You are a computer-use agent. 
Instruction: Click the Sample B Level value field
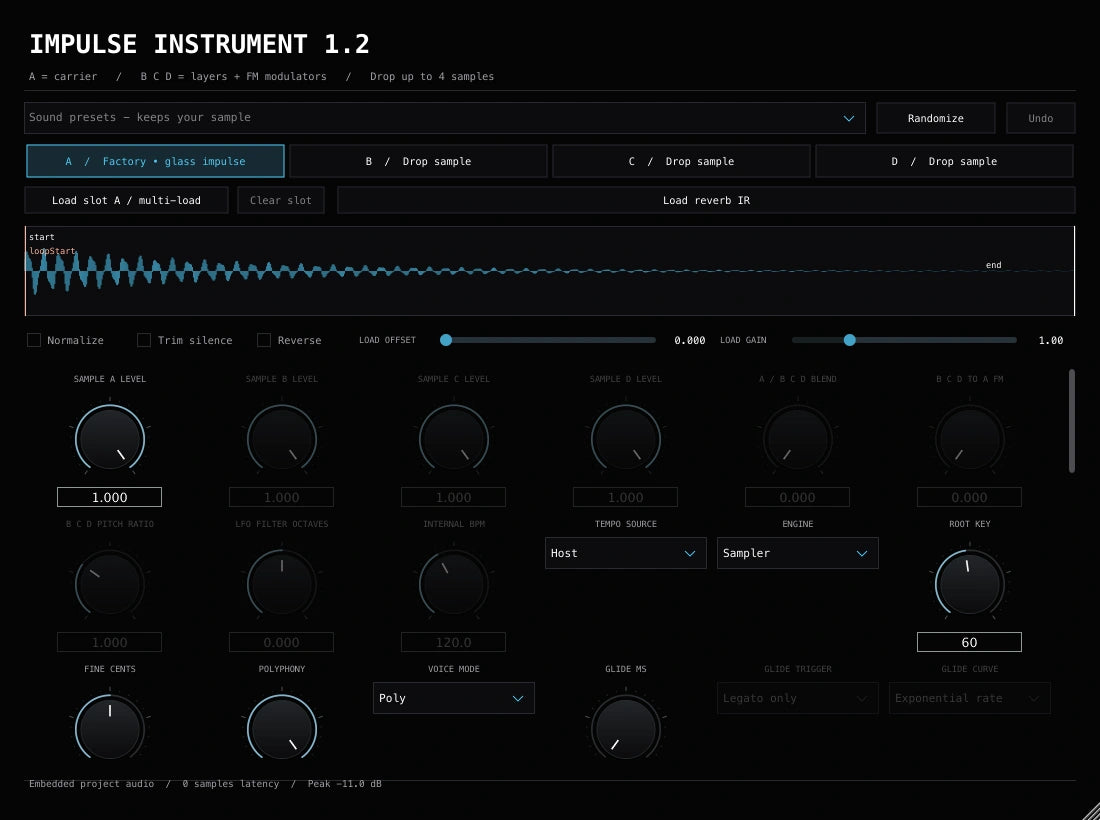click(x=281, y=497)
